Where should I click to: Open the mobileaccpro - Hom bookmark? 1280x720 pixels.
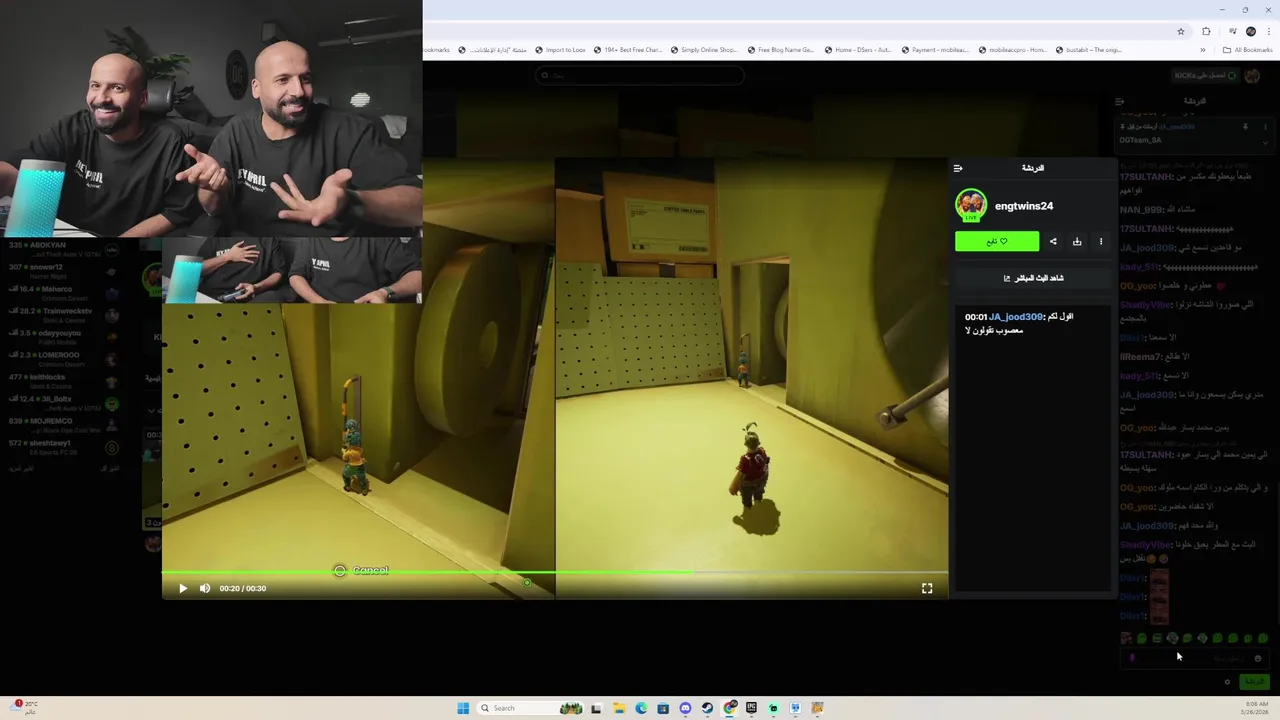1012,50
